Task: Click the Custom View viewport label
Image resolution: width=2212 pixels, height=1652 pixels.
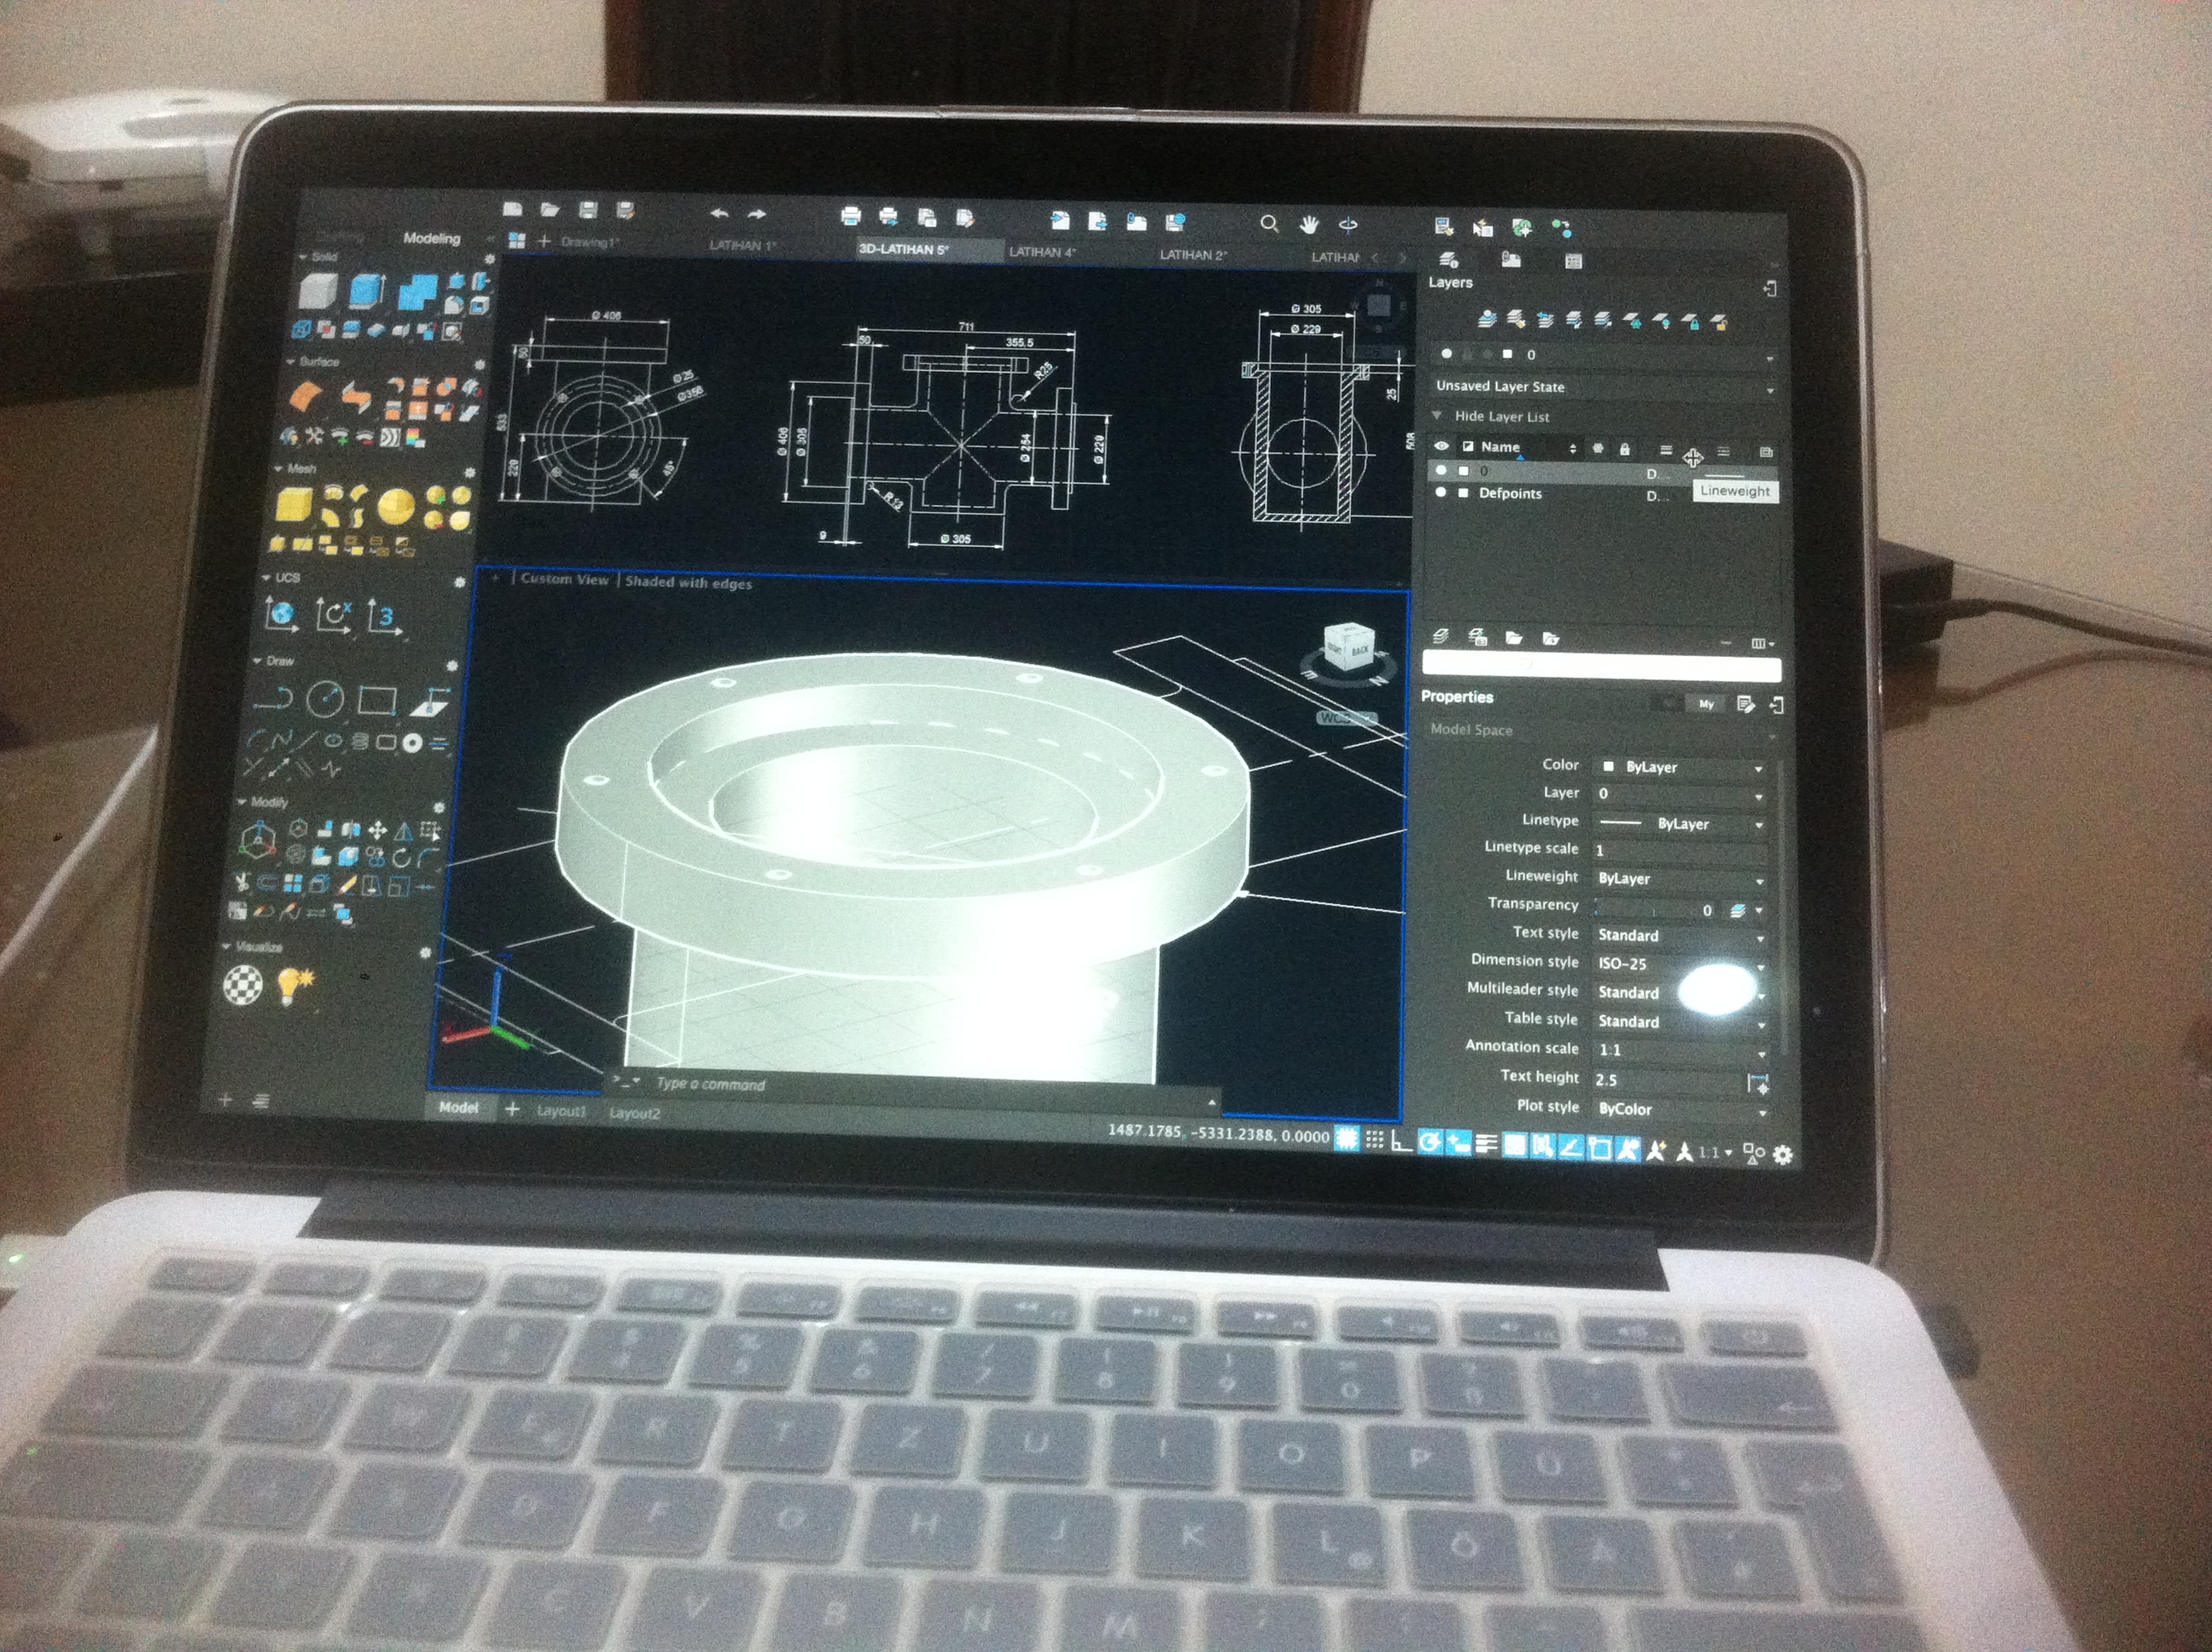Action: 564,579
